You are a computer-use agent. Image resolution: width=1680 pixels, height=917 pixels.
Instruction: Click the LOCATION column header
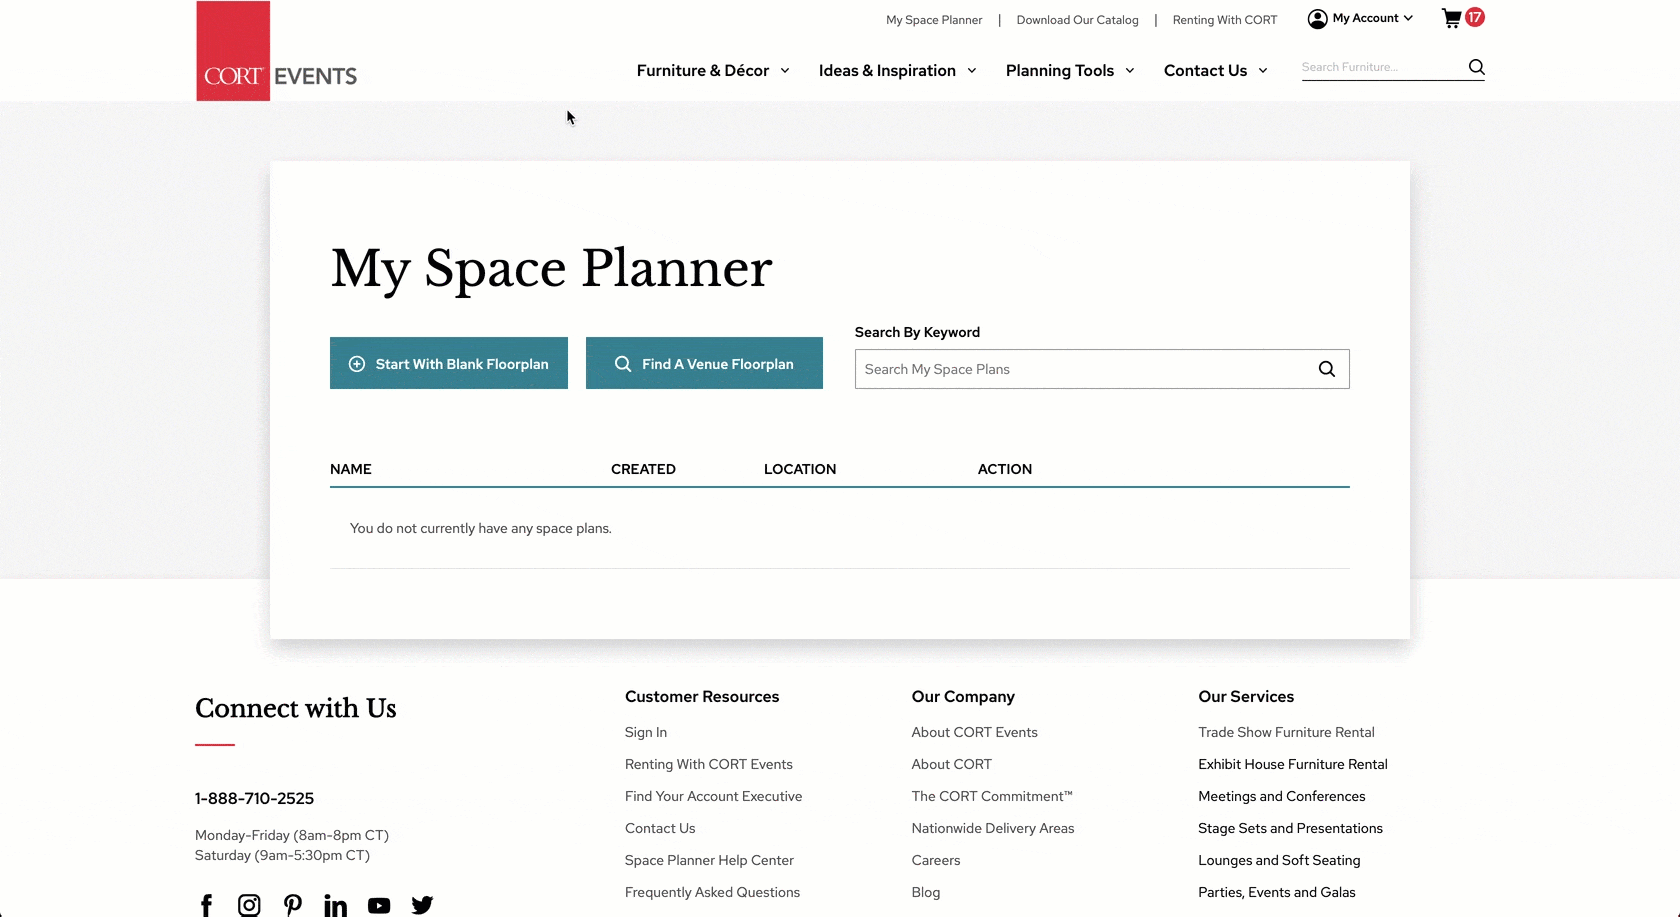[x=800, y=469]
